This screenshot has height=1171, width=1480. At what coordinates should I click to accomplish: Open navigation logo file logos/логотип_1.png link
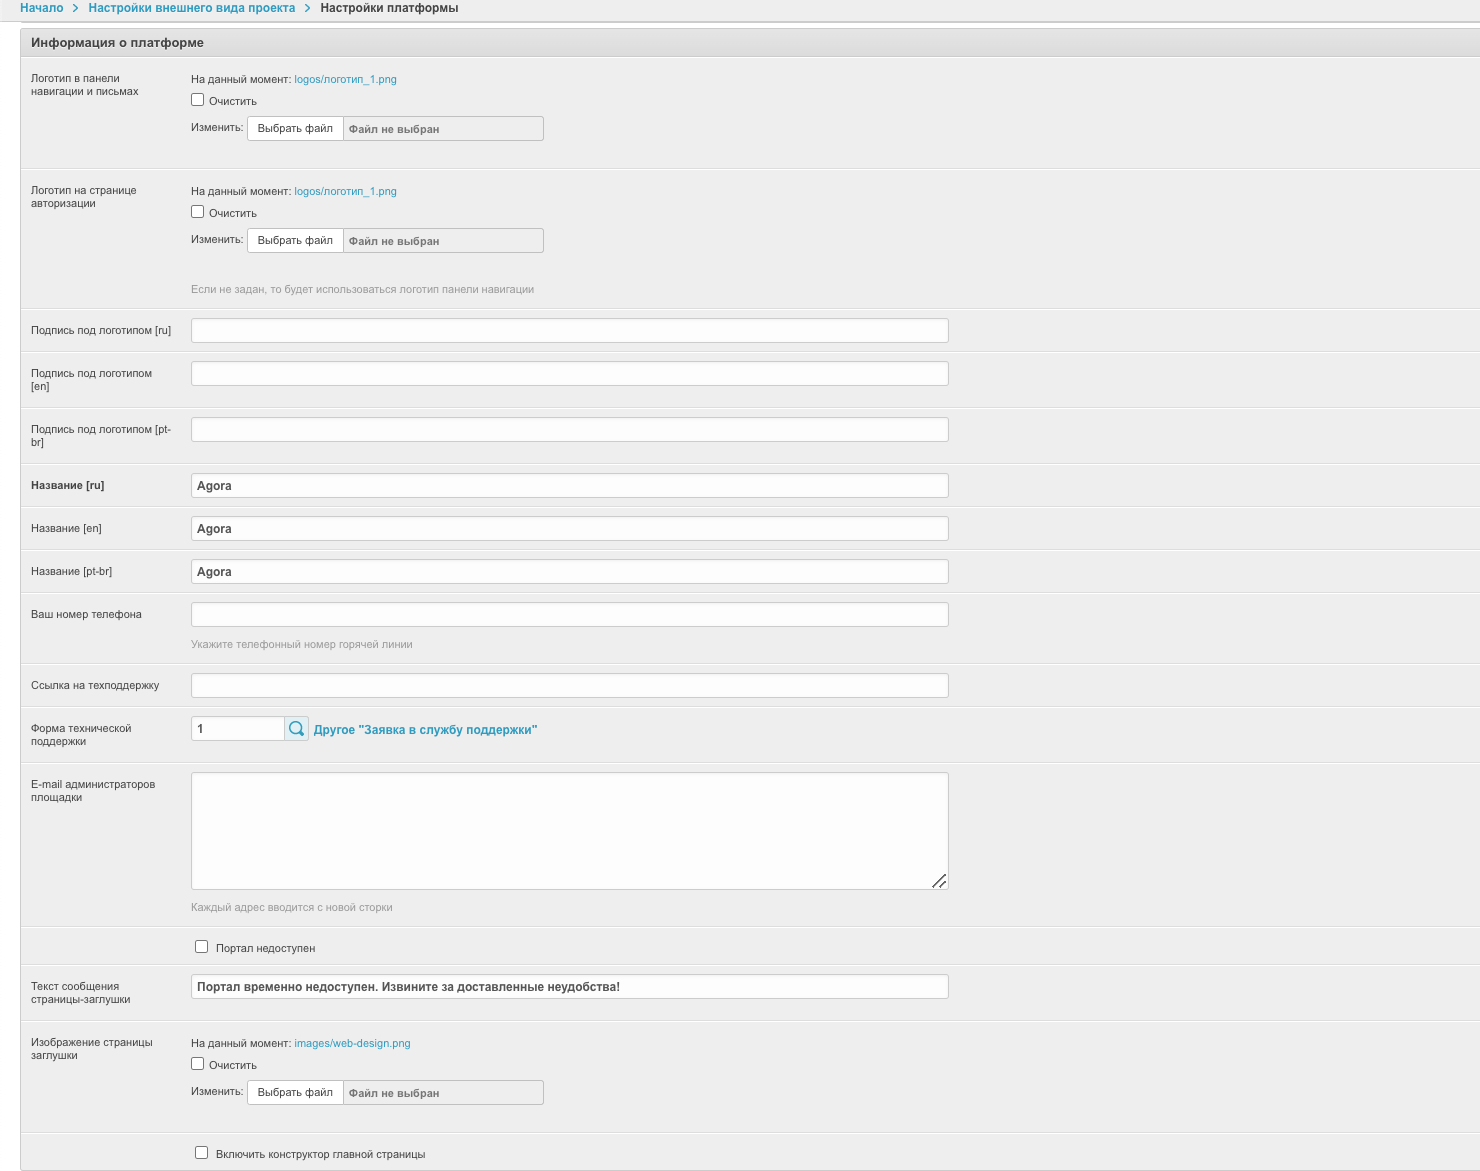(x=345, y=79)
